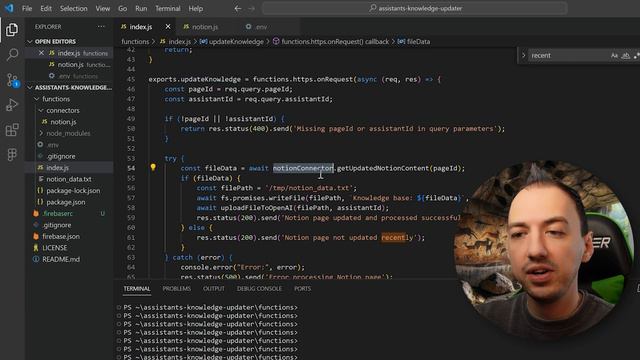640x360 pixels.
Task: Go back with the left arrow
Action: pos(238,8)
